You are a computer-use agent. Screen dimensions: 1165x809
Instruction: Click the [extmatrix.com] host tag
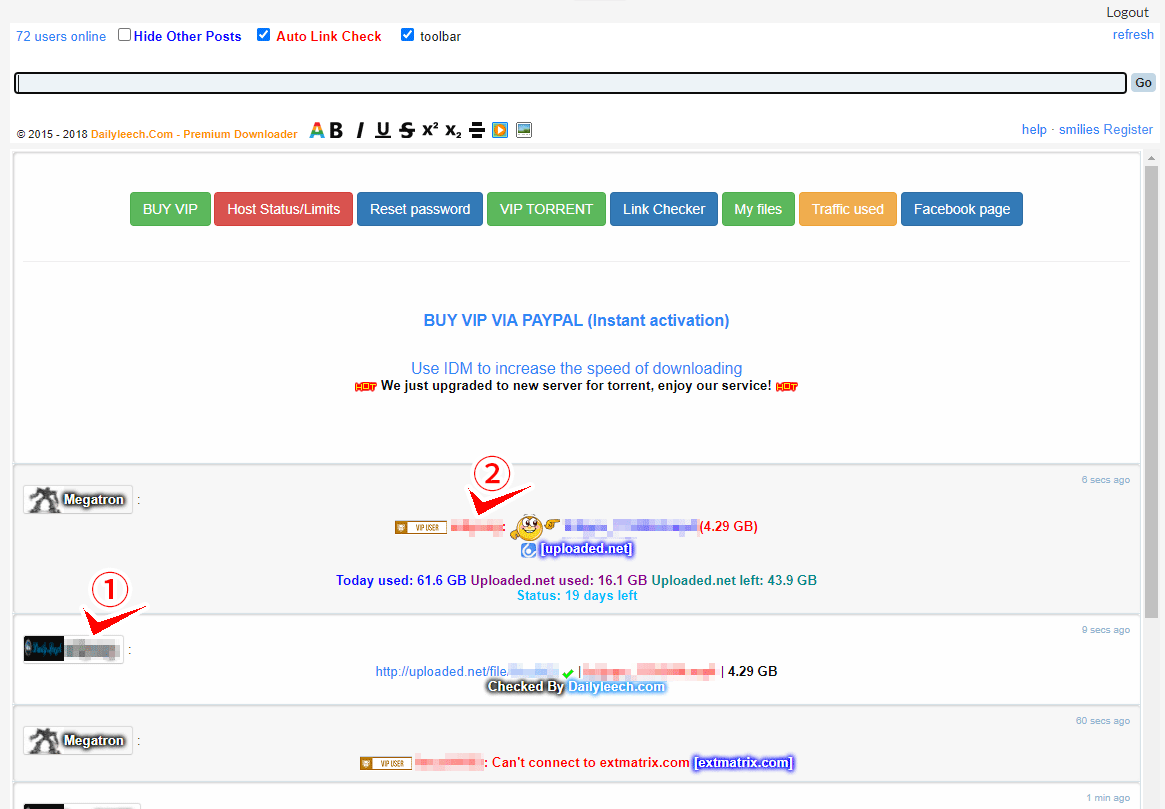click(743, 763)
